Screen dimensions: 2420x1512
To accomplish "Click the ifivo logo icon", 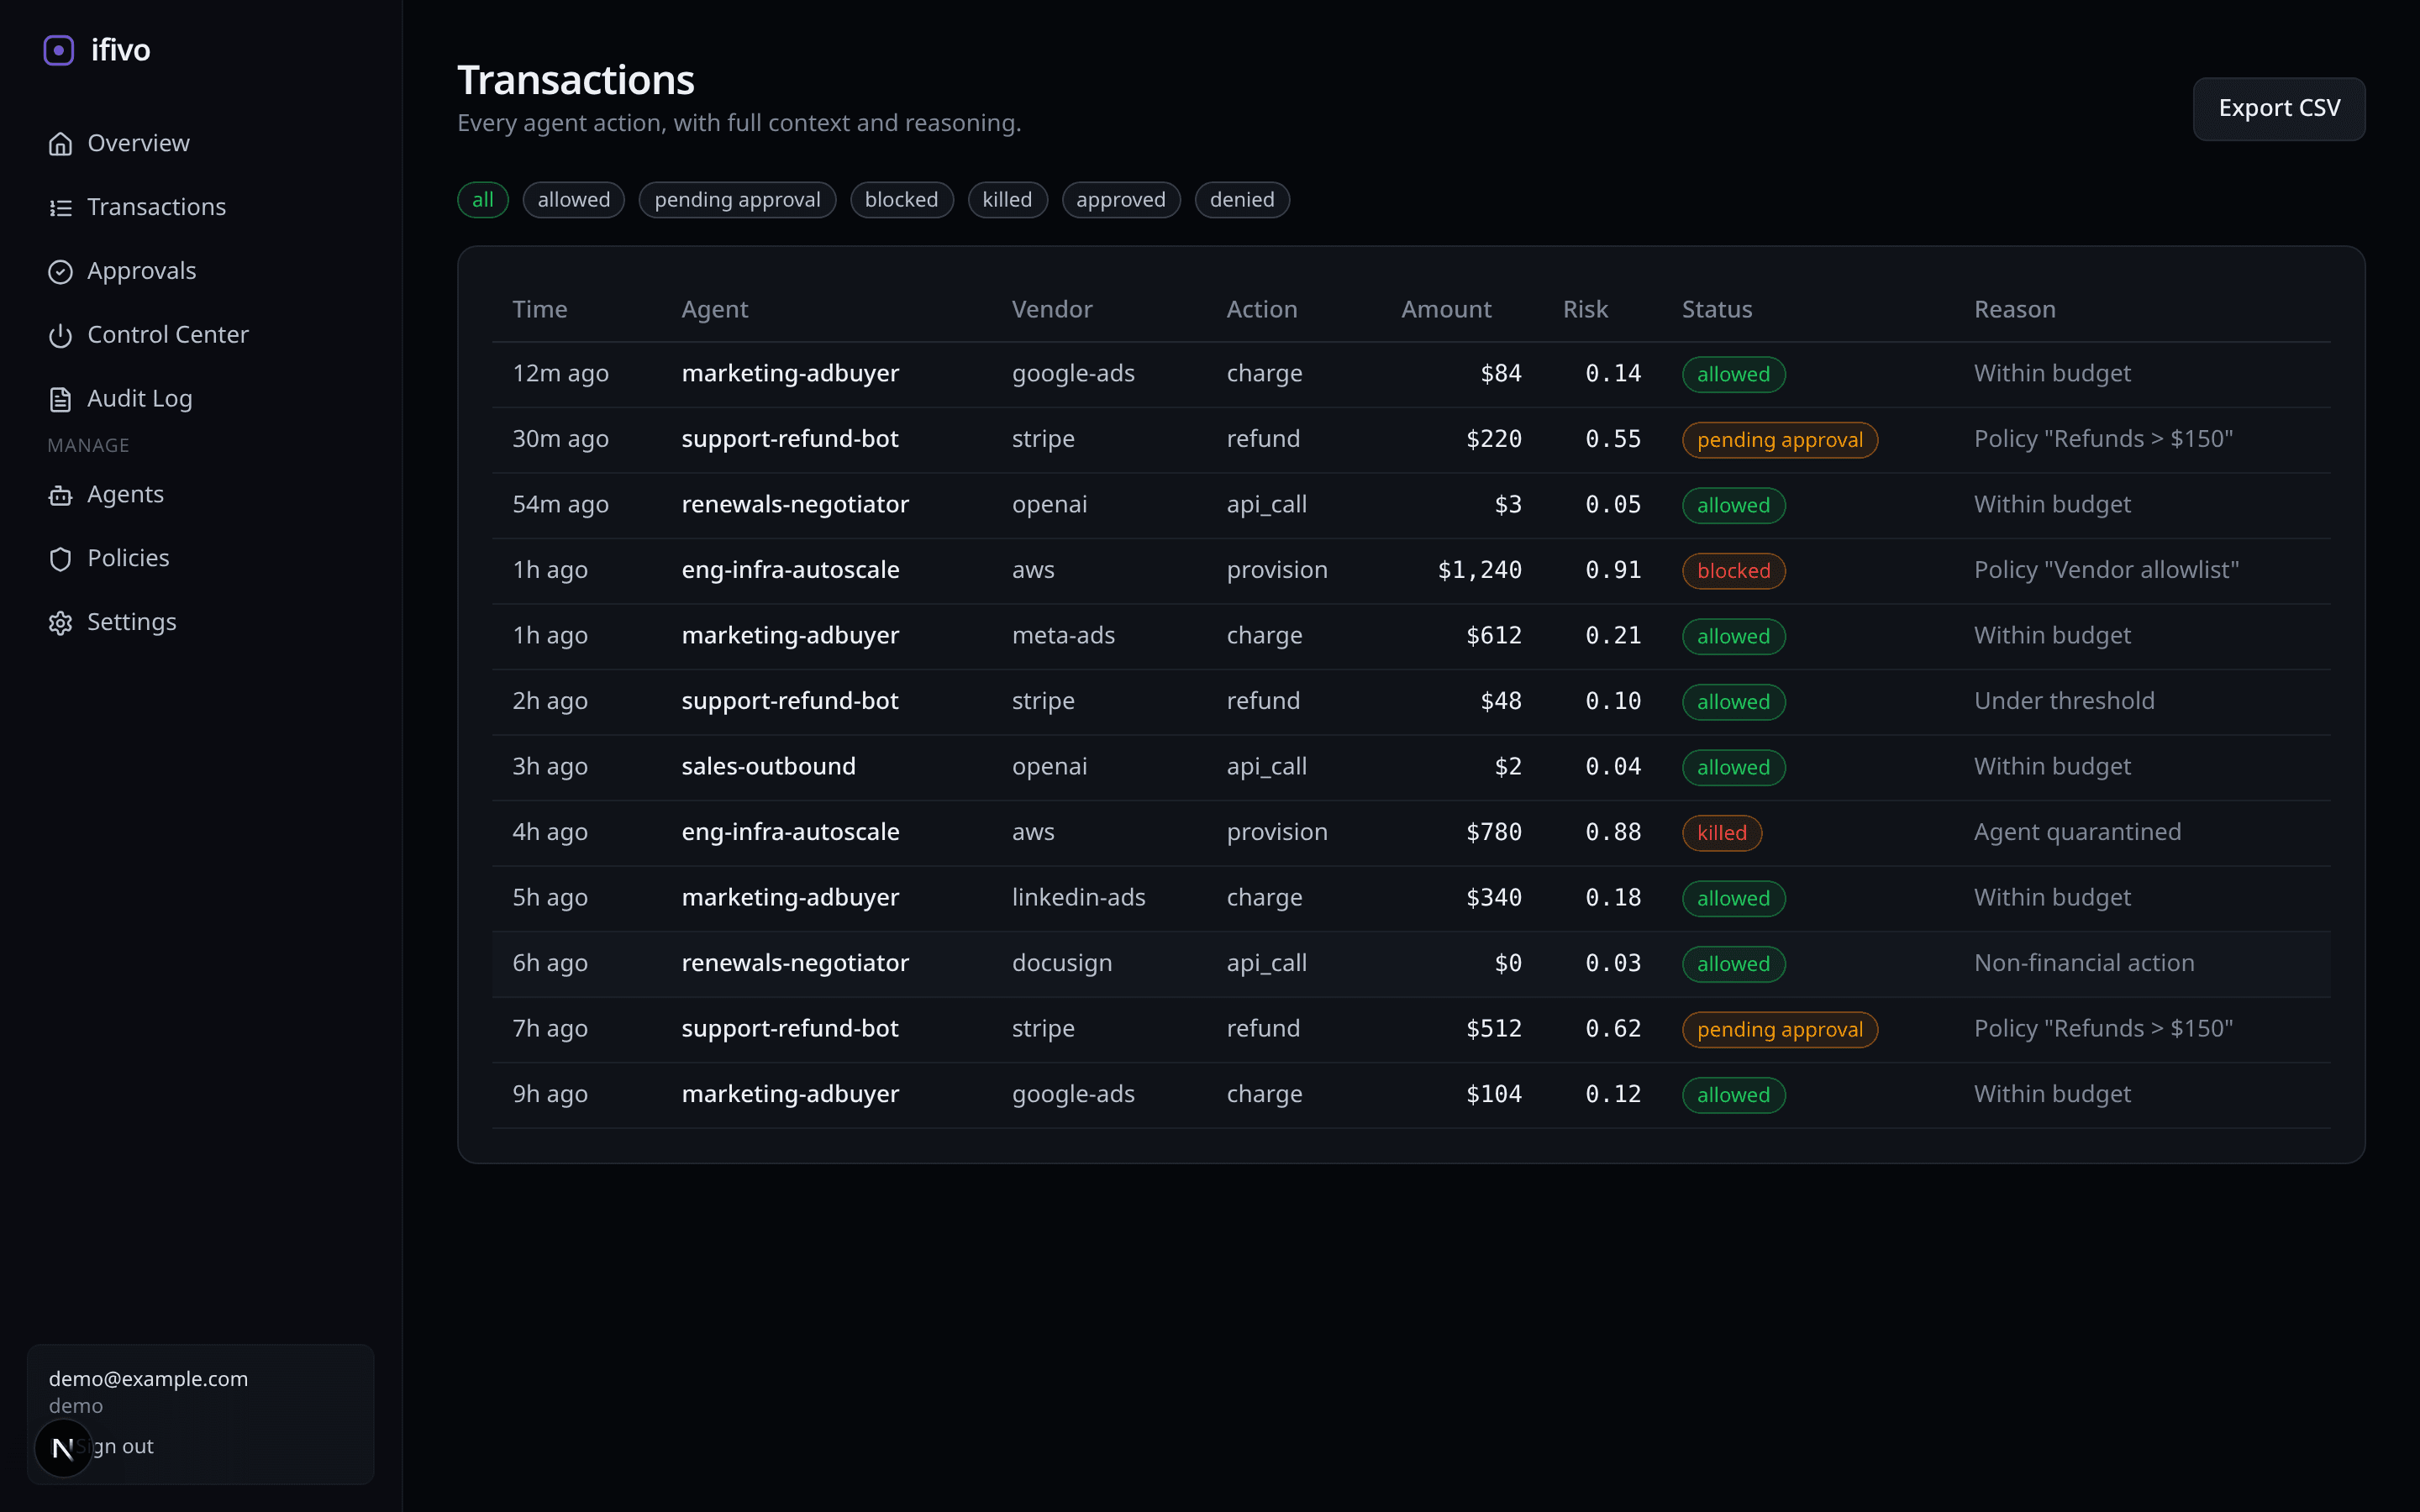I will (x=59, y=50).
